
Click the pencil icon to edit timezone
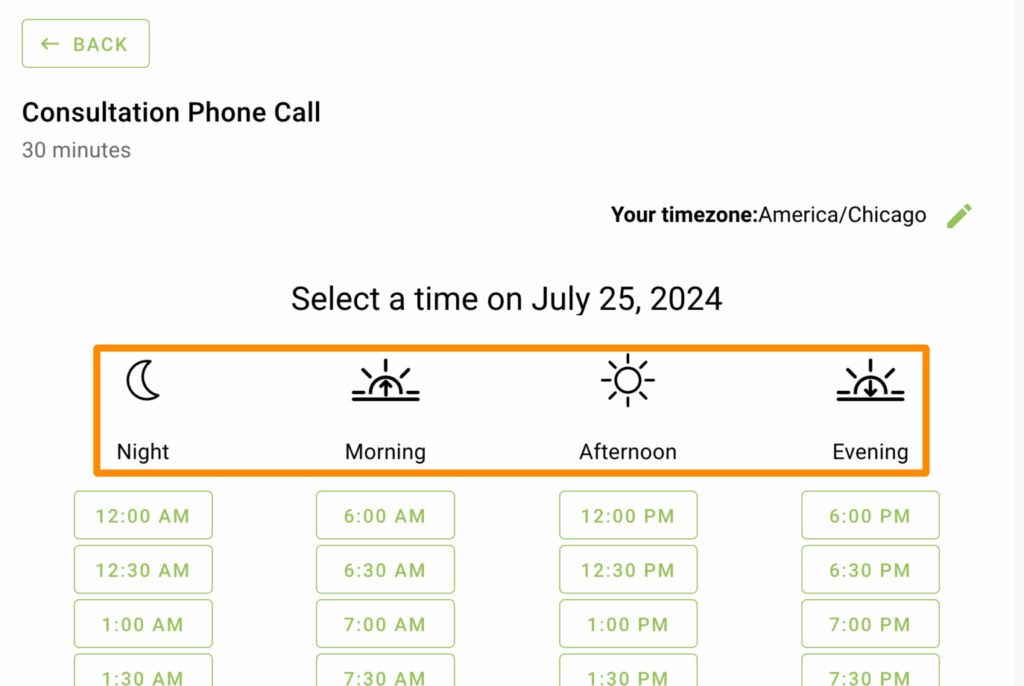[959, 215]
